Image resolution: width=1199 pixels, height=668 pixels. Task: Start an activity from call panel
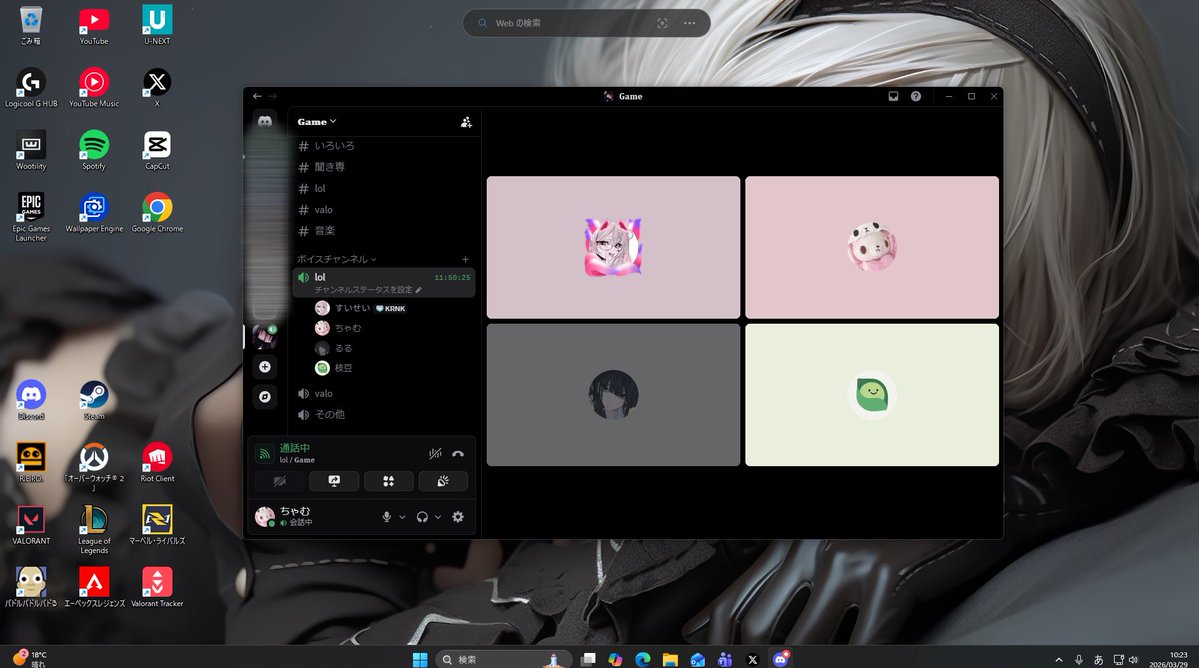point(388,481)
